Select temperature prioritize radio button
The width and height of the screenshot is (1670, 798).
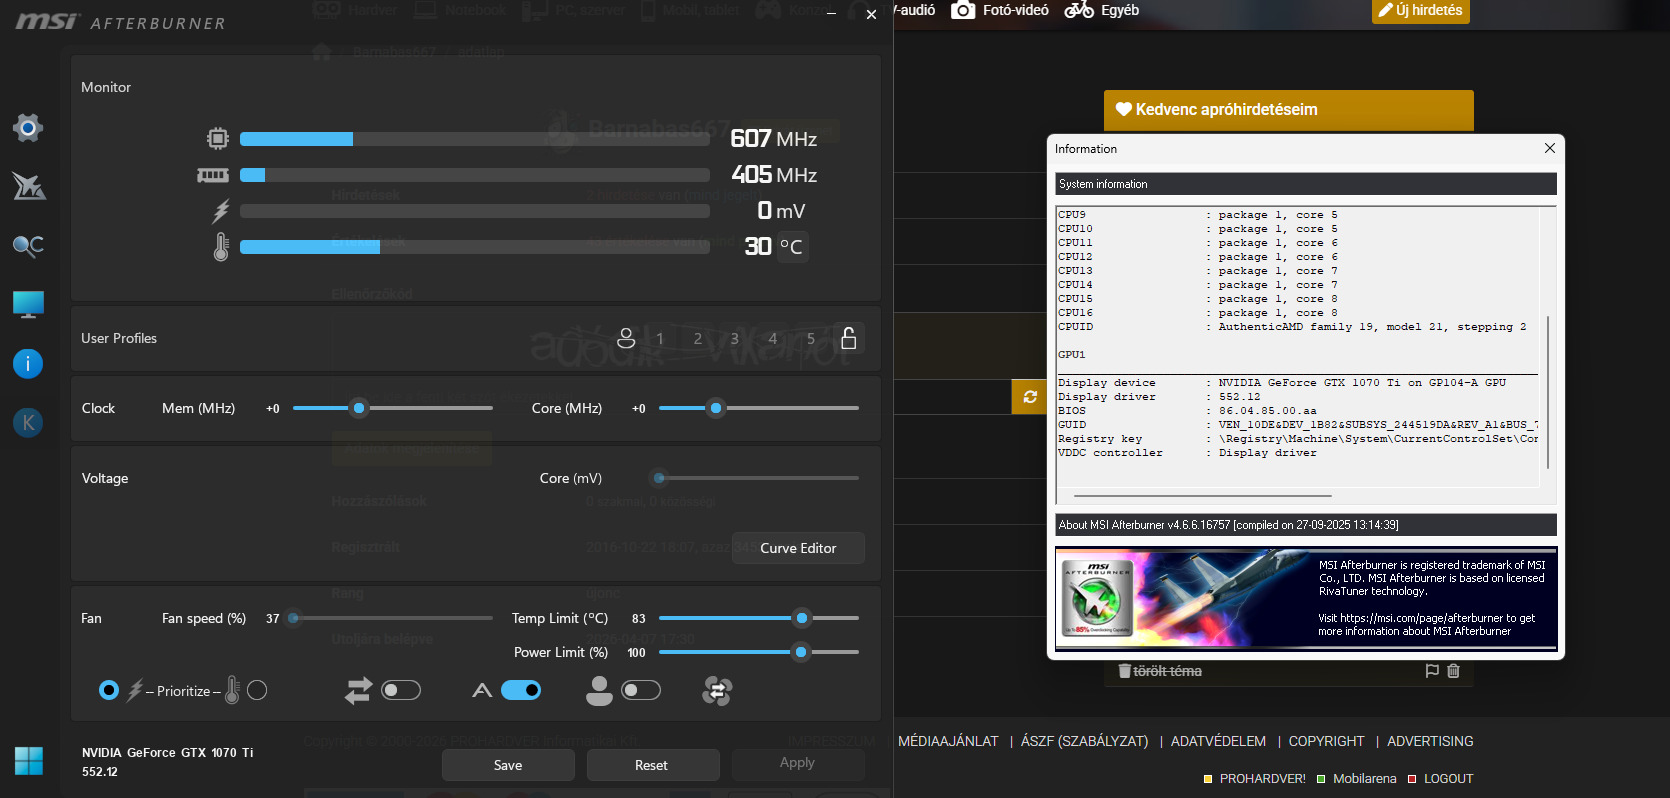257,690
